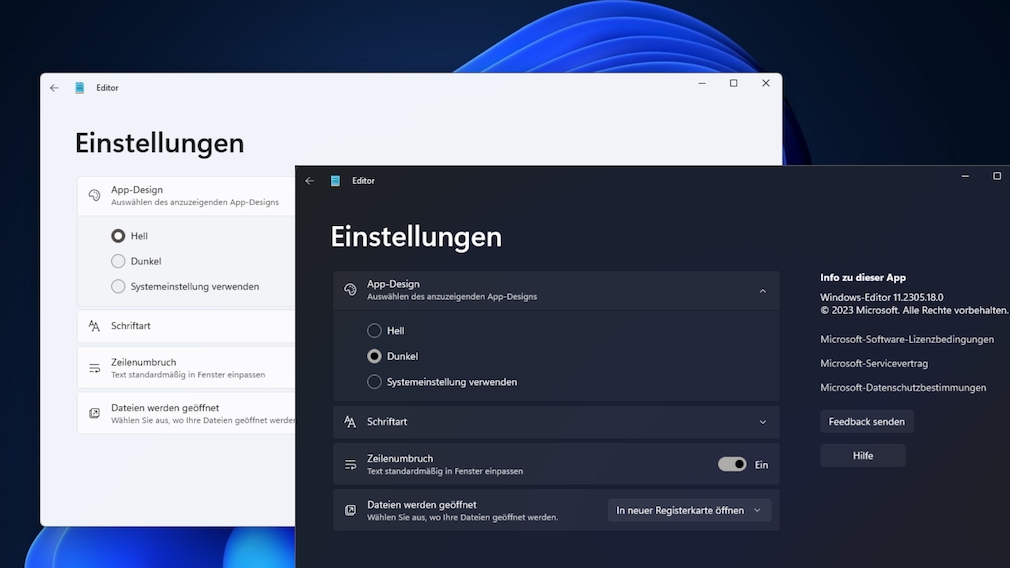Click Schriftart font icon in dark window
Viewport: 1010px width, 568px height.
(350, 422)
